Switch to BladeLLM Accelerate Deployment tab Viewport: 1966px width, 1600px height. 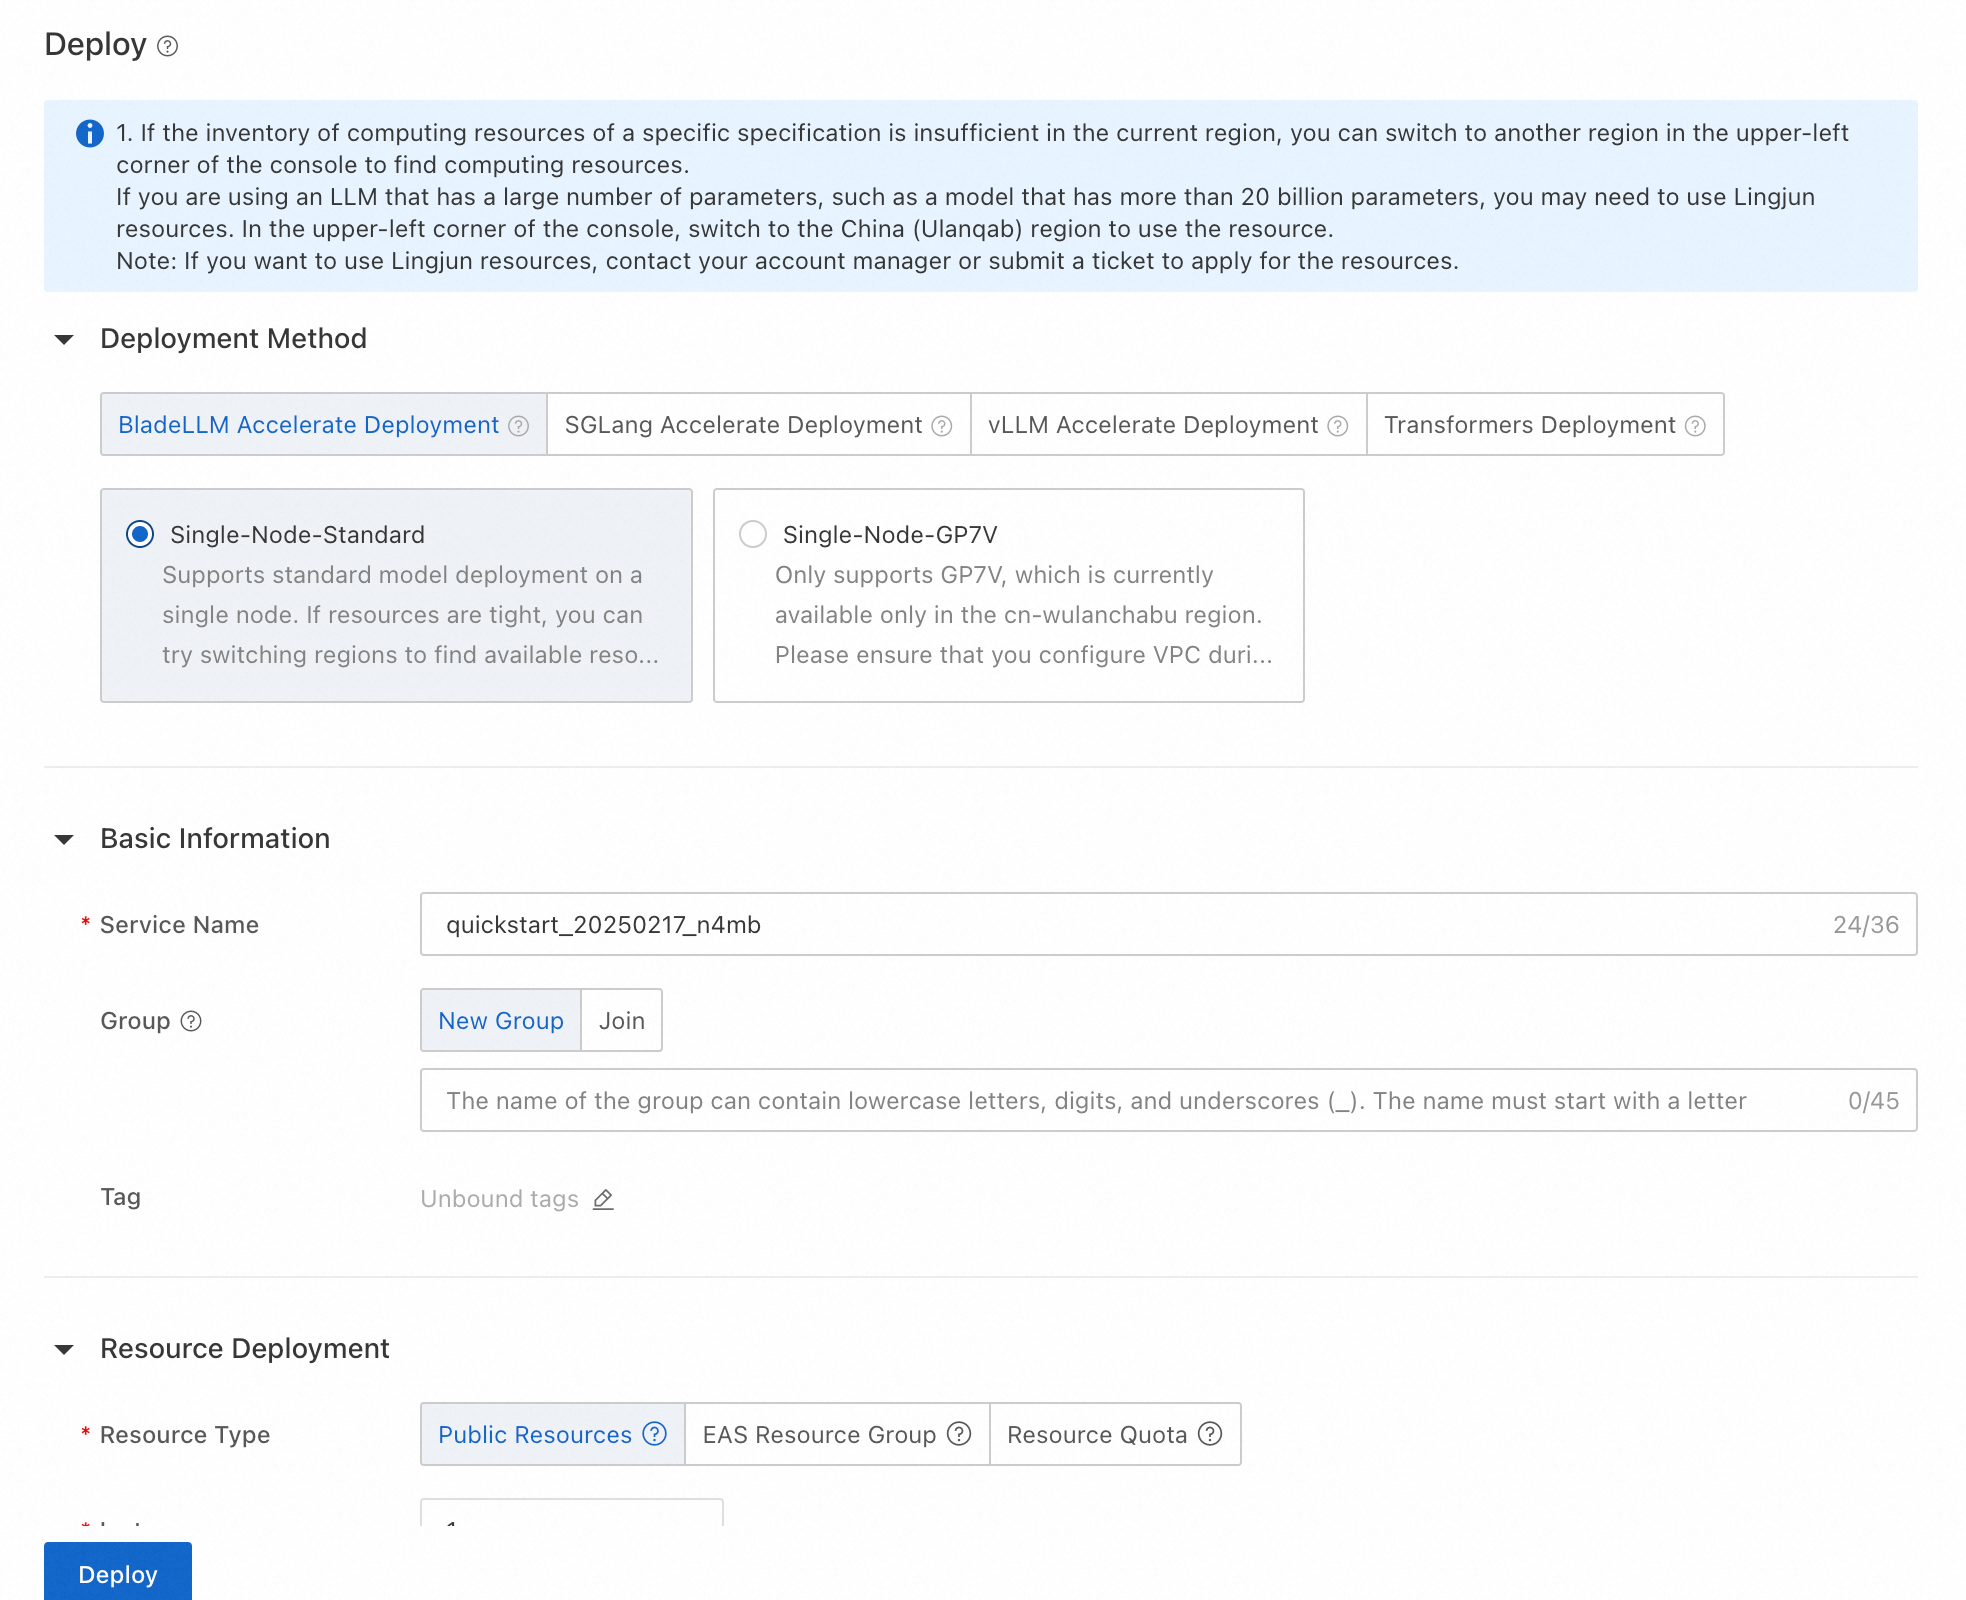click(324, 424)
